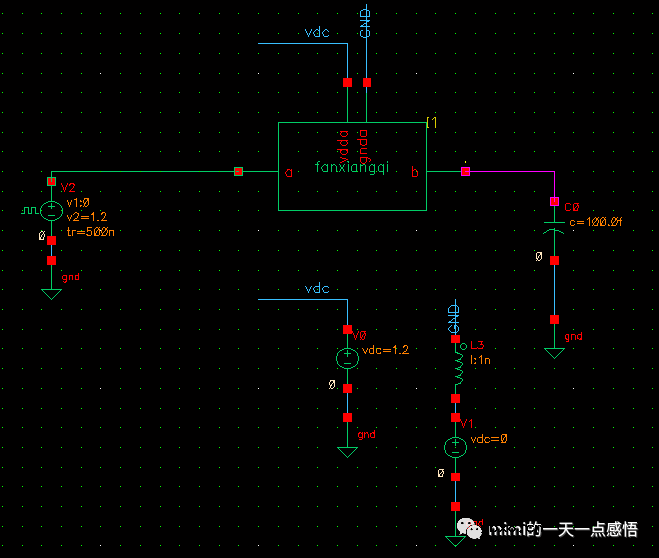Select the vdc wire label above inverter
Viewport: 659px width, 558px height.
(x=316, y=33)
